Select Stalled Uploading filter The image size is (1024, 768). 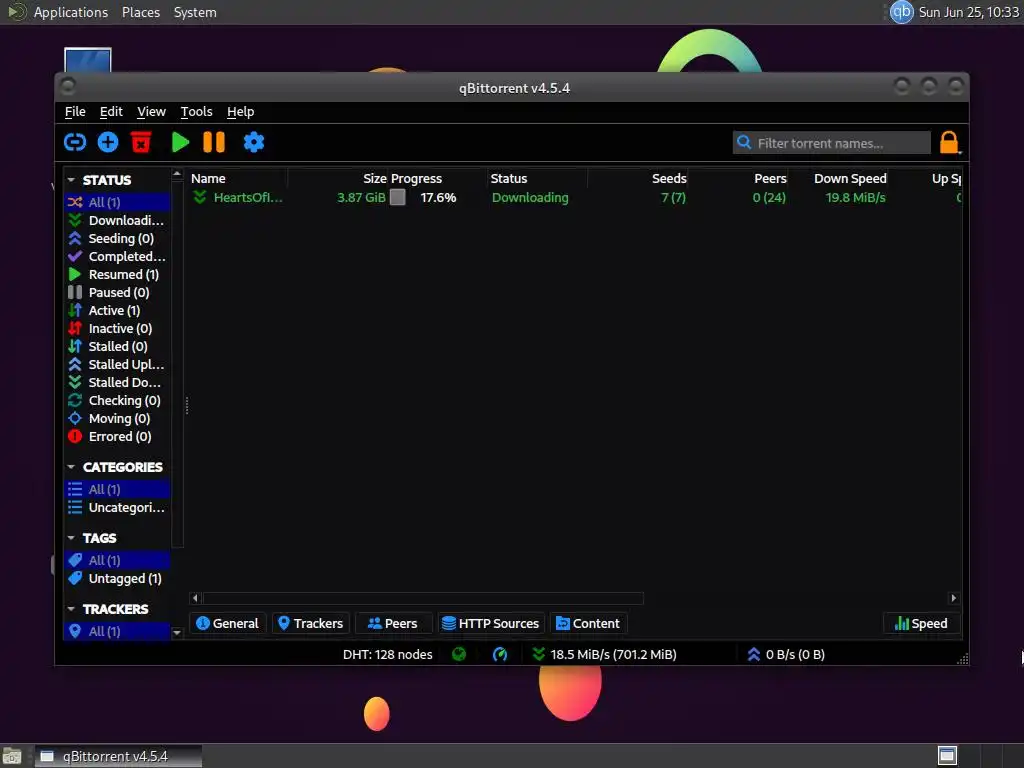(x=118, y=364)
